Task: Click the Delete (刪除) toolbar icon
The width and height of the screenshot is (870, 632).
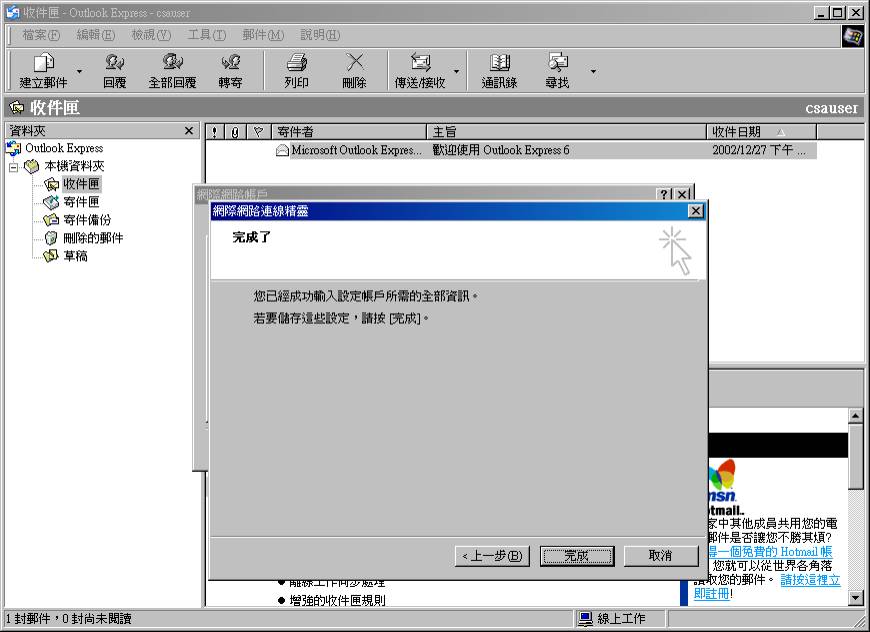Action: pos(354,62)
